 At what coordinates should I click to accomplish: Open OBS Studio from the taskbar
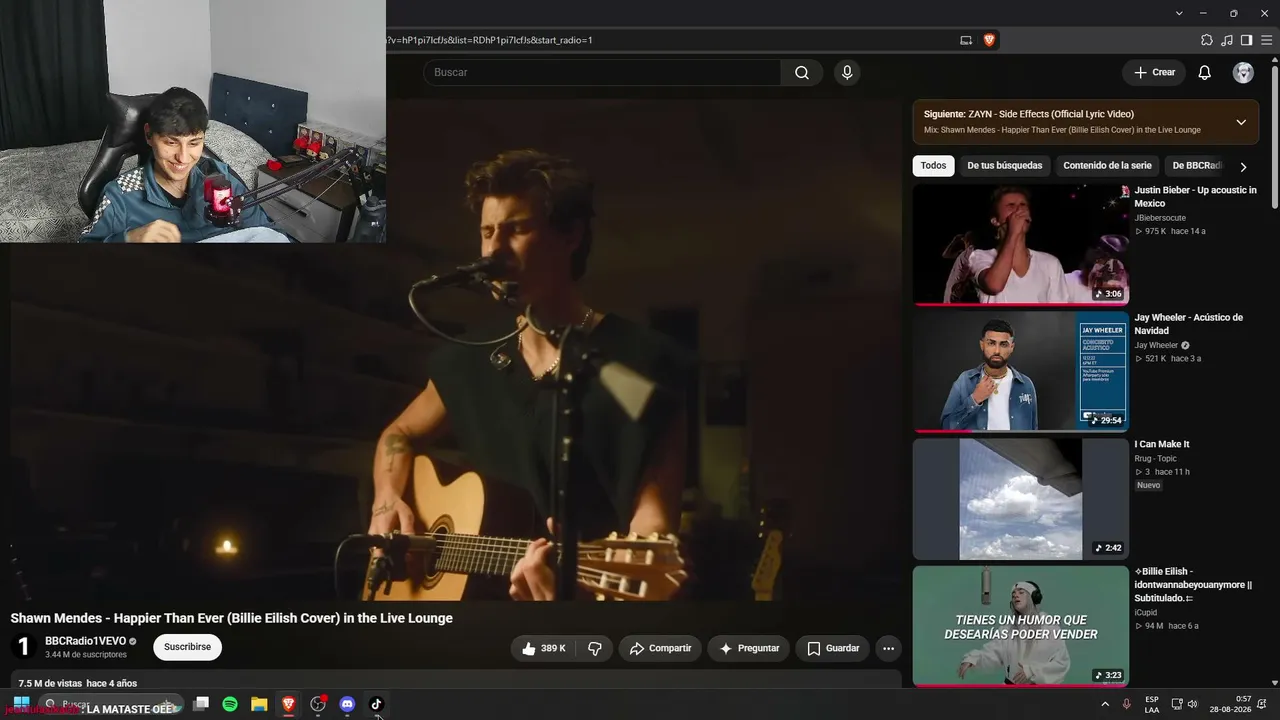318,704
